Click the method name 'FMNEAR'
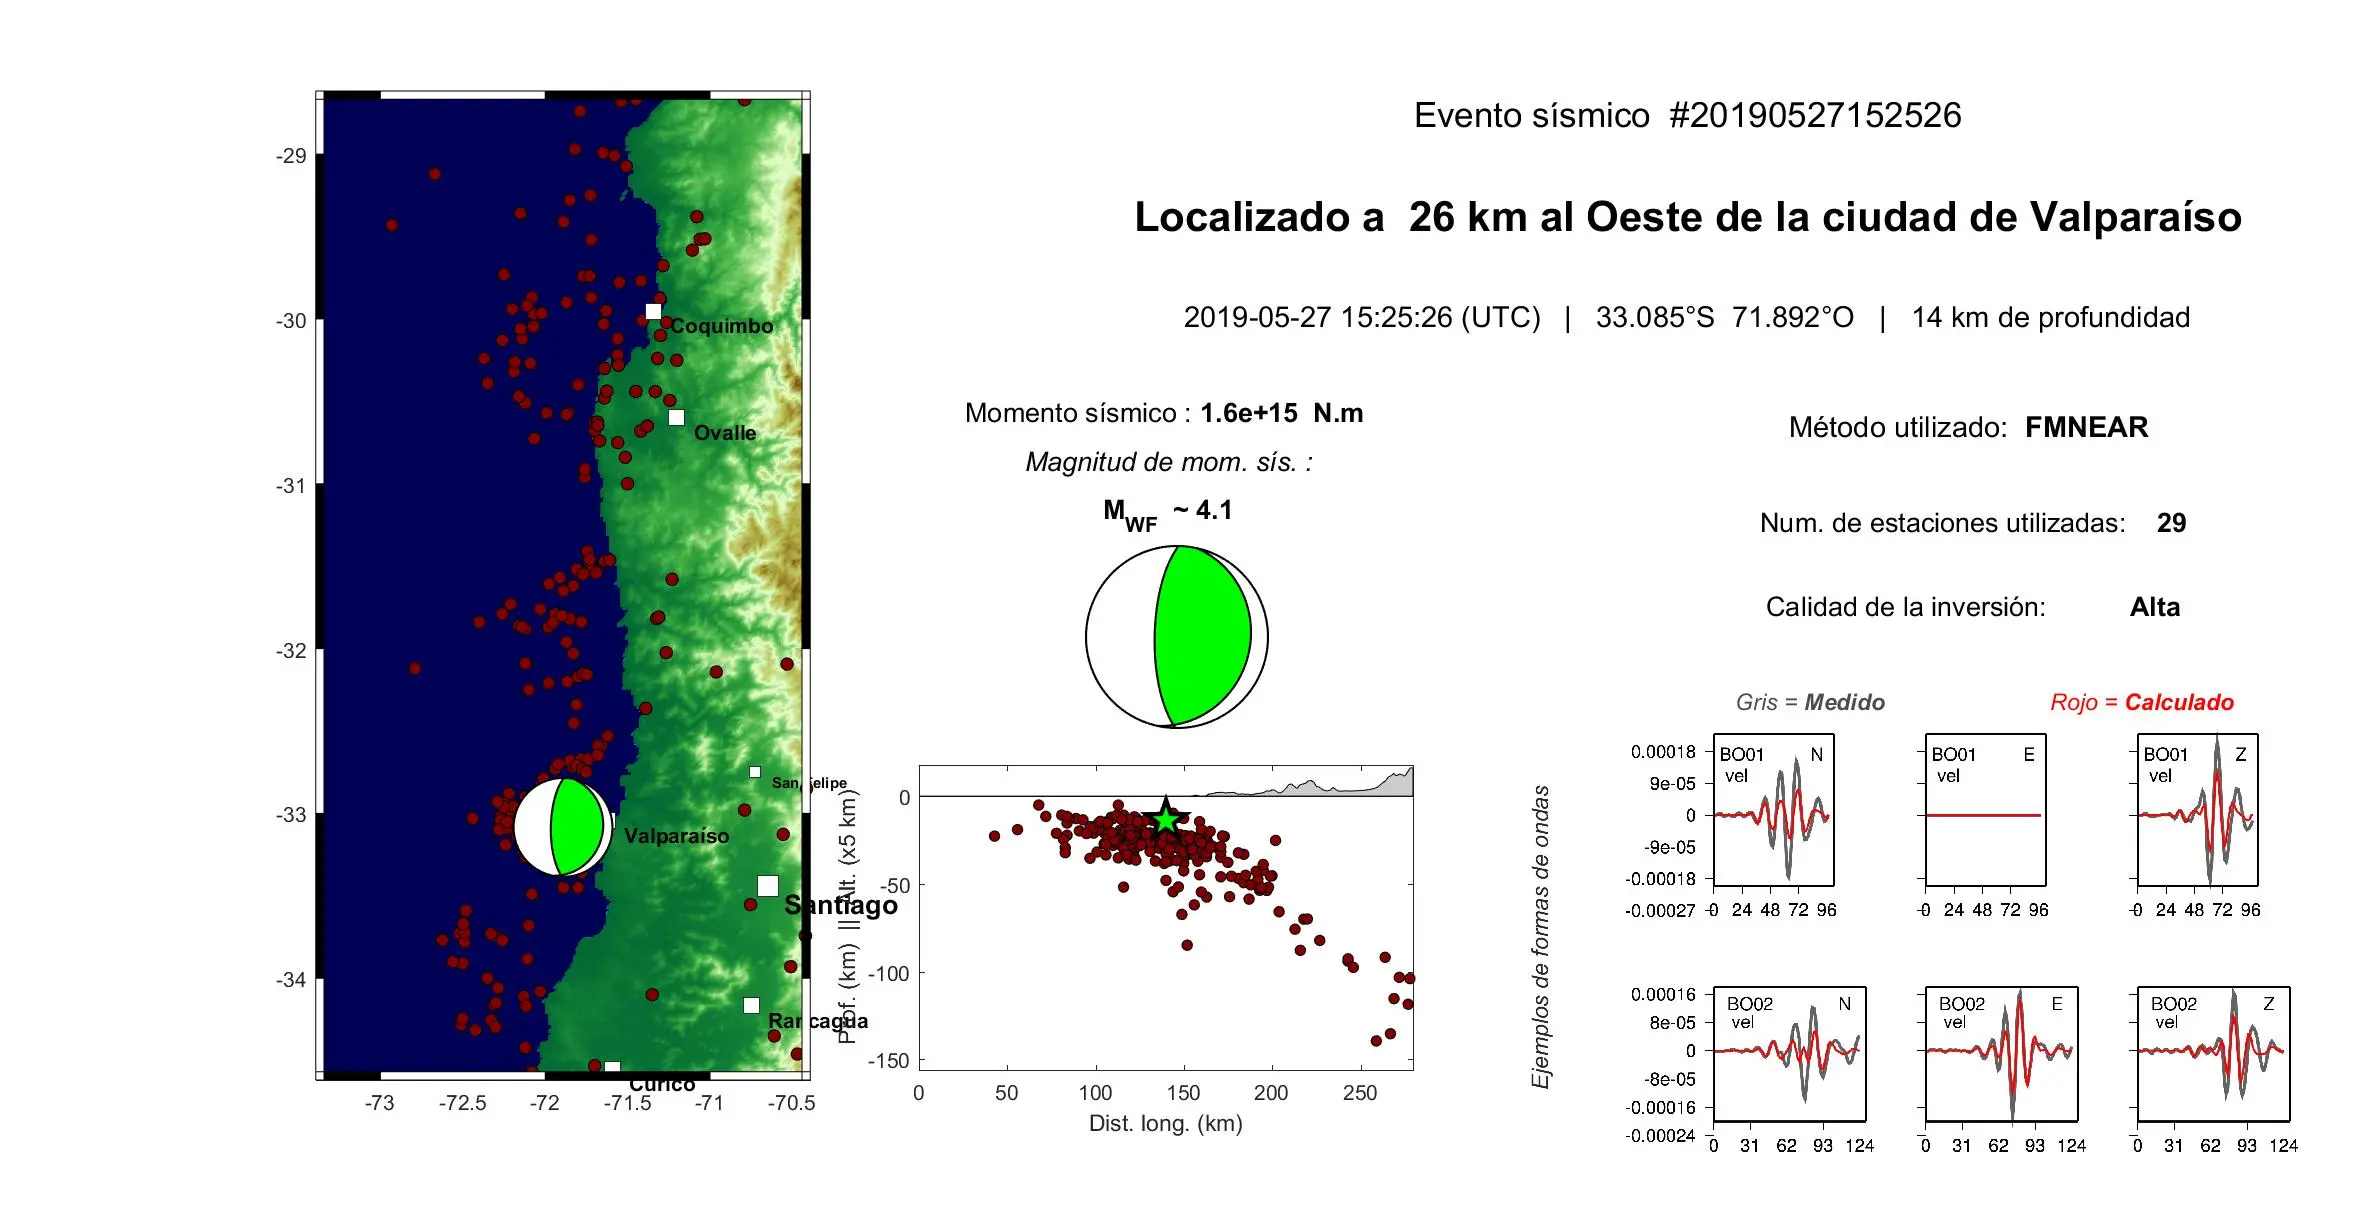2378x1212 pixels. (2087, 427)
